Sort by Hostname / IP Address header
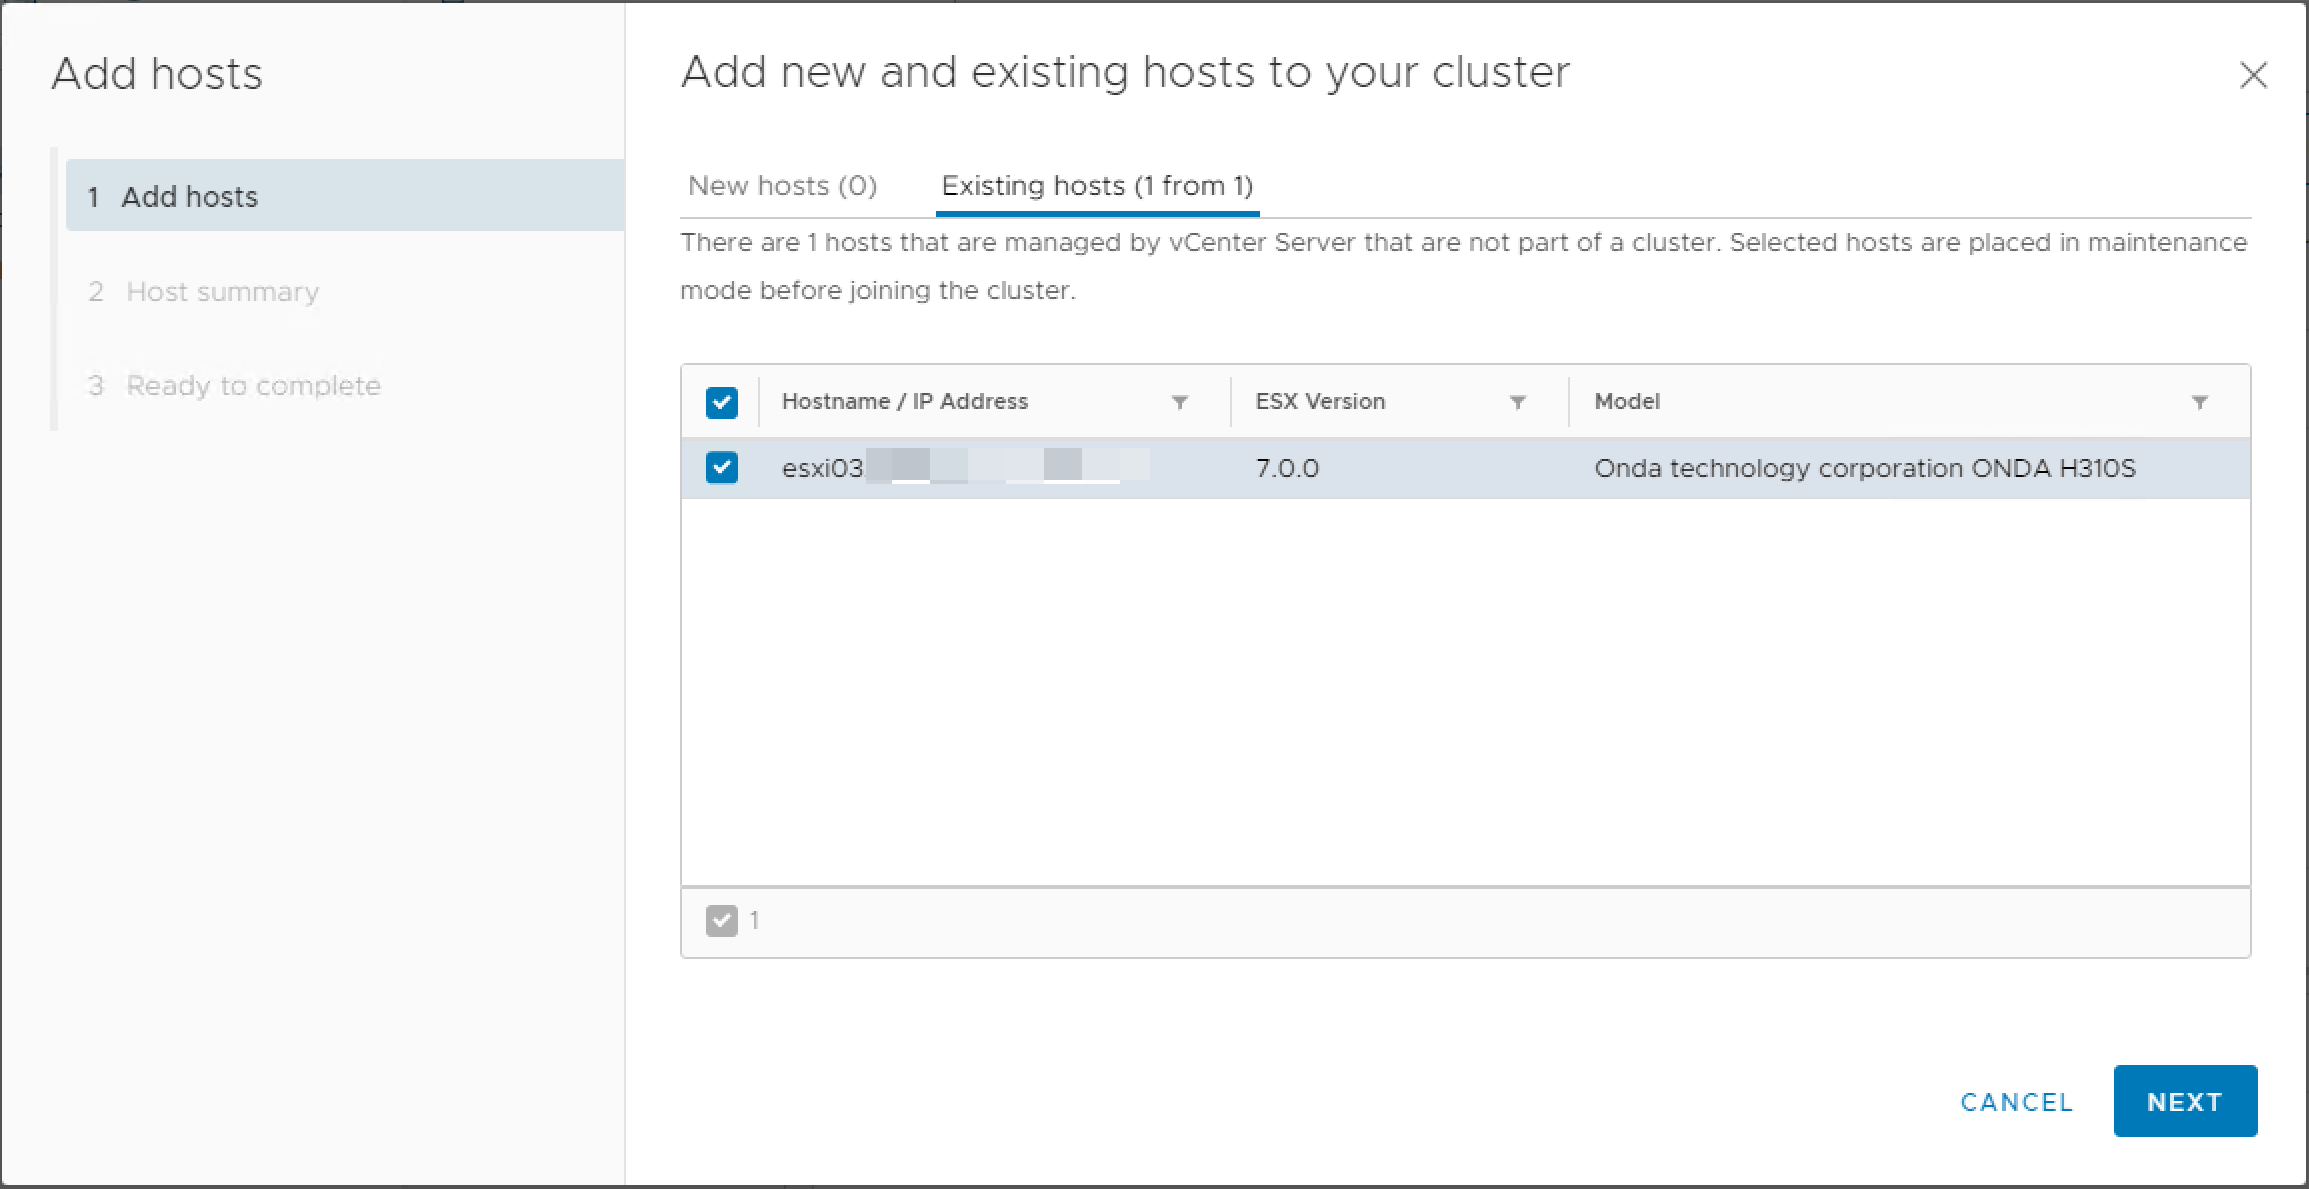Image resolution: width=2309 pixels, height=1189 pixels. click(904, 402)
